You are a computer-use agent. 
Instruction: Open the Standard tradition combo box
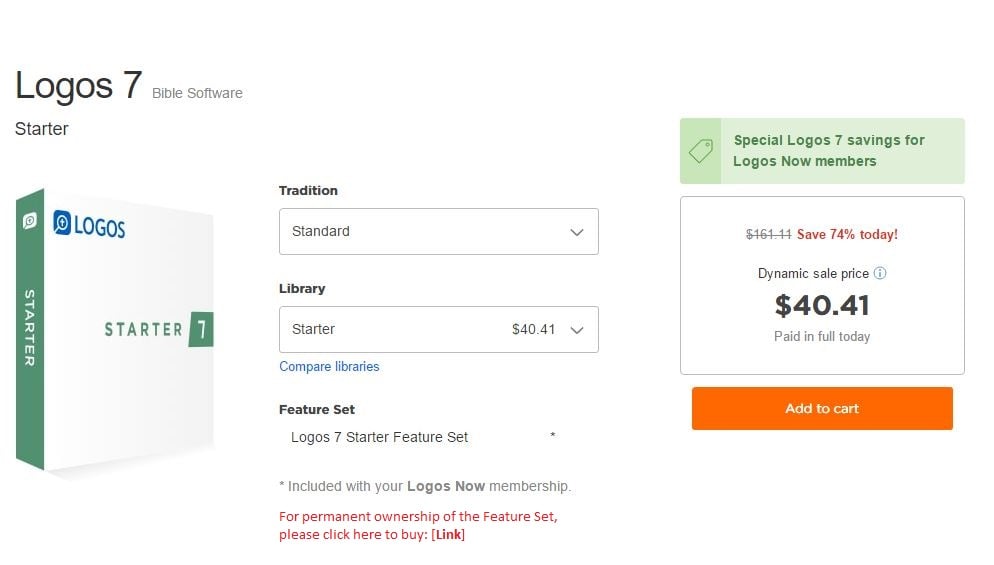[437, 232]
